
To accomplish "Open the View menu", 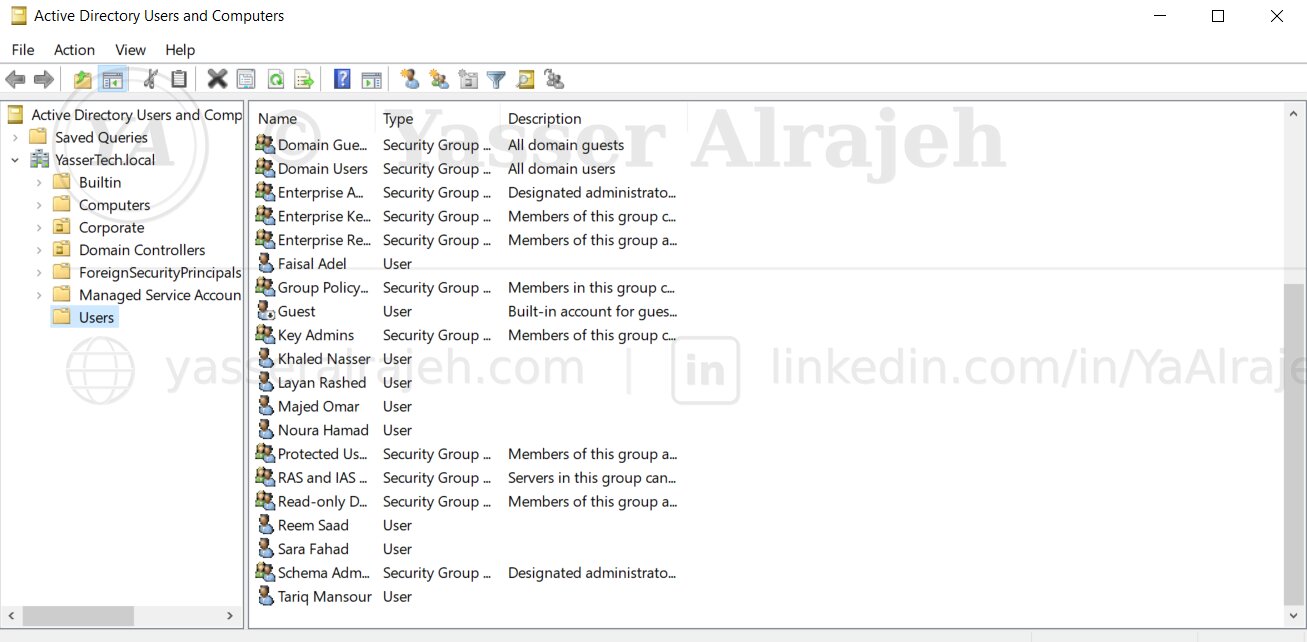I will [x=130, y=50].
